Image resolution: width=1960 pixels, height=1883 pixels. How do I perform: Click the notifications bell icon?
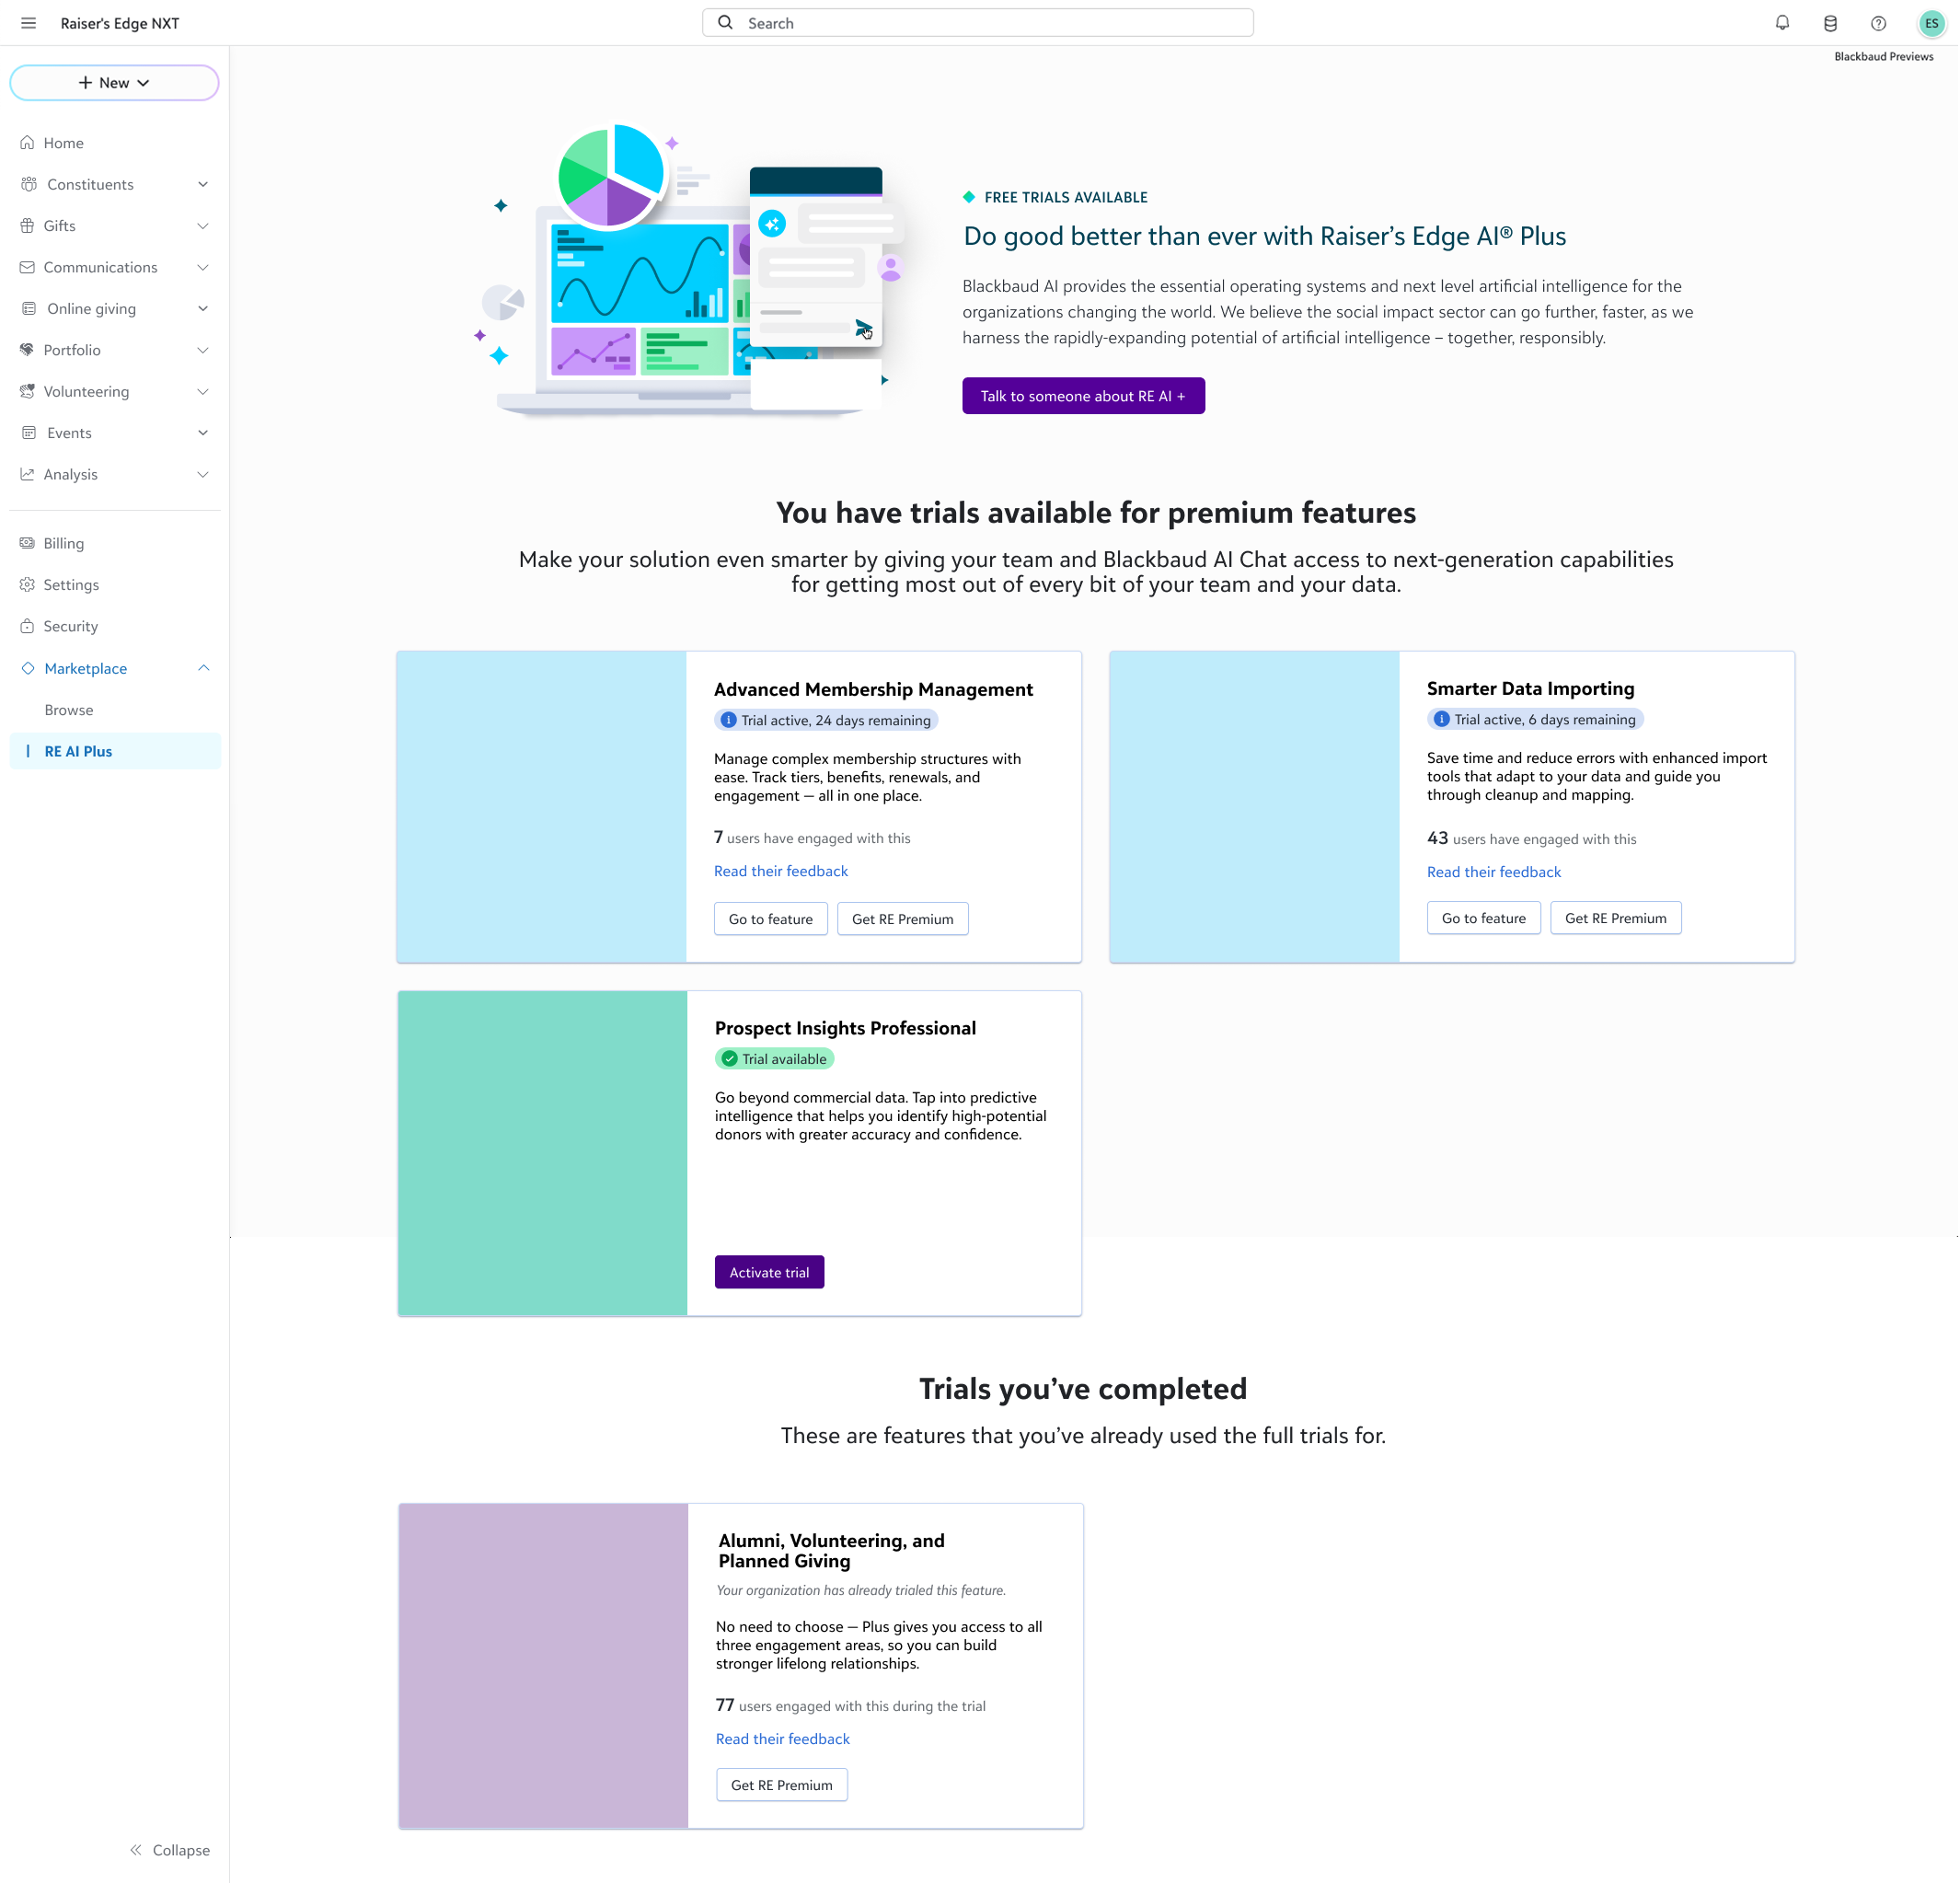point(1782,23)
